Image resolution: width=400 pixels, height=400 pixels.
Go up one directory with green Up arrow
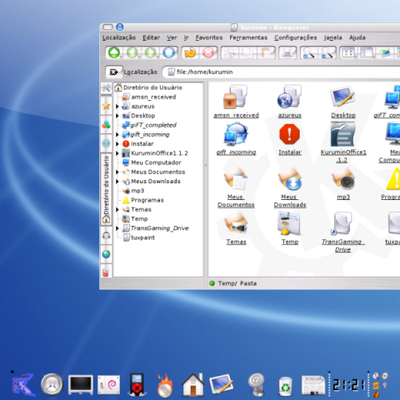pos(114,53)
